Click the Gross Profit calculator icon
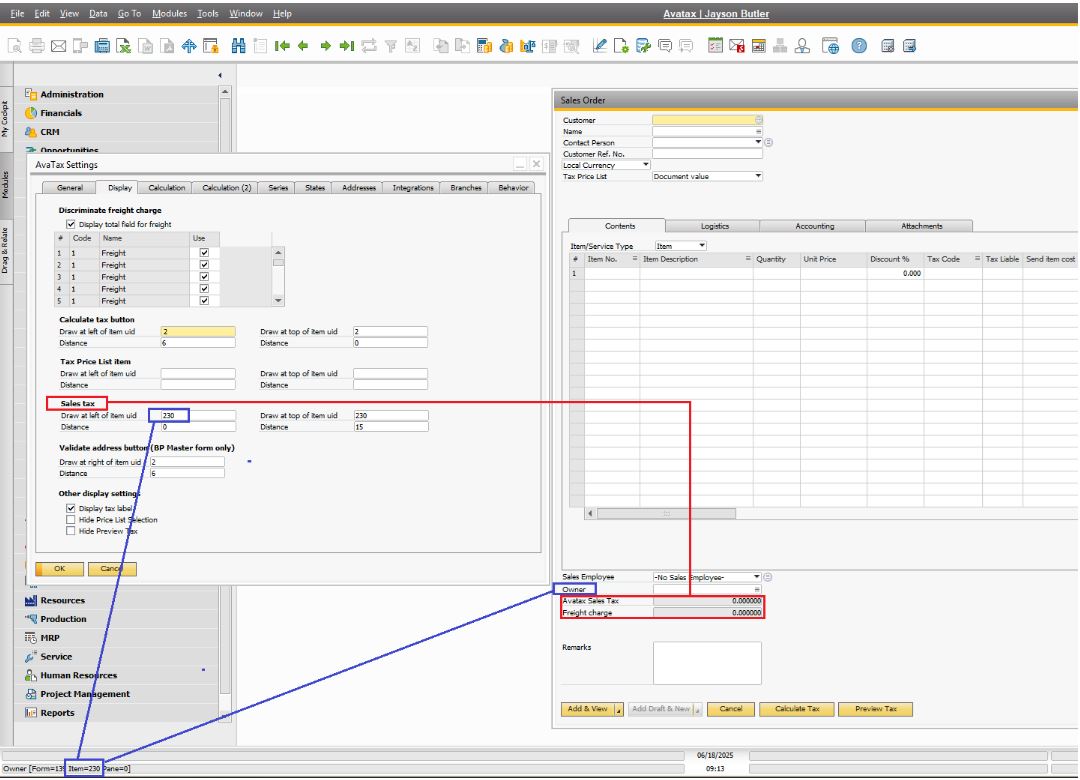This screenshot has width=1080, height=780. click(x=484, y=46)
